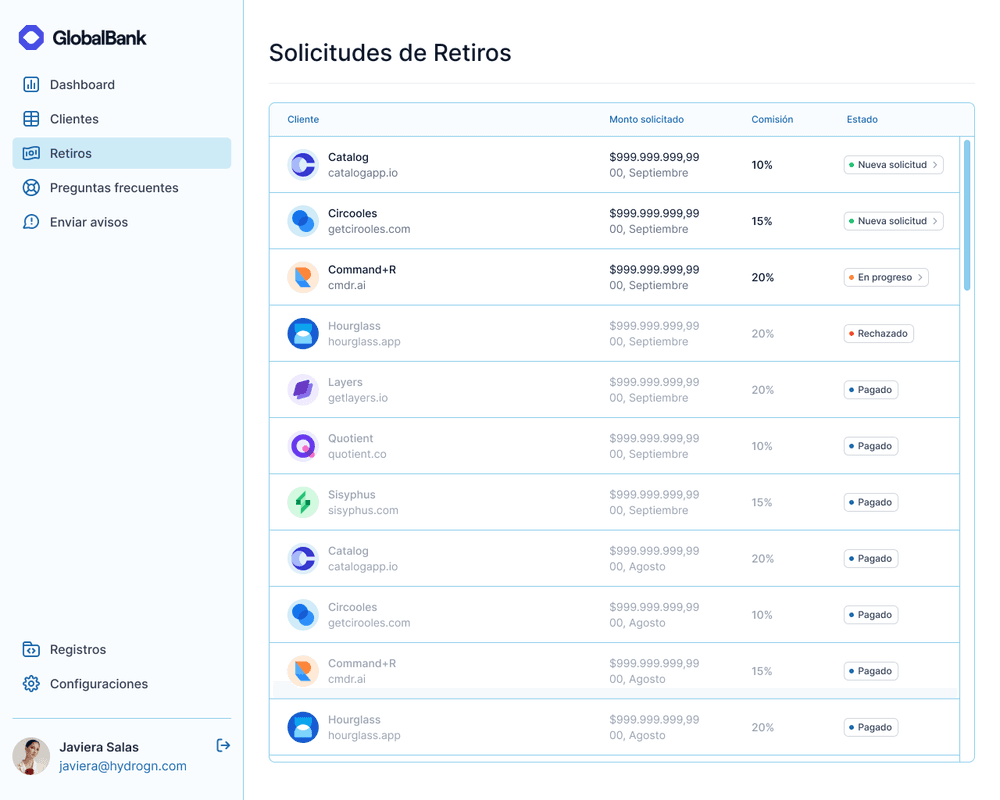The image size is (1000, 800).
Task: Click the Sisyphus green logo icon
Action: pos(302,501)
